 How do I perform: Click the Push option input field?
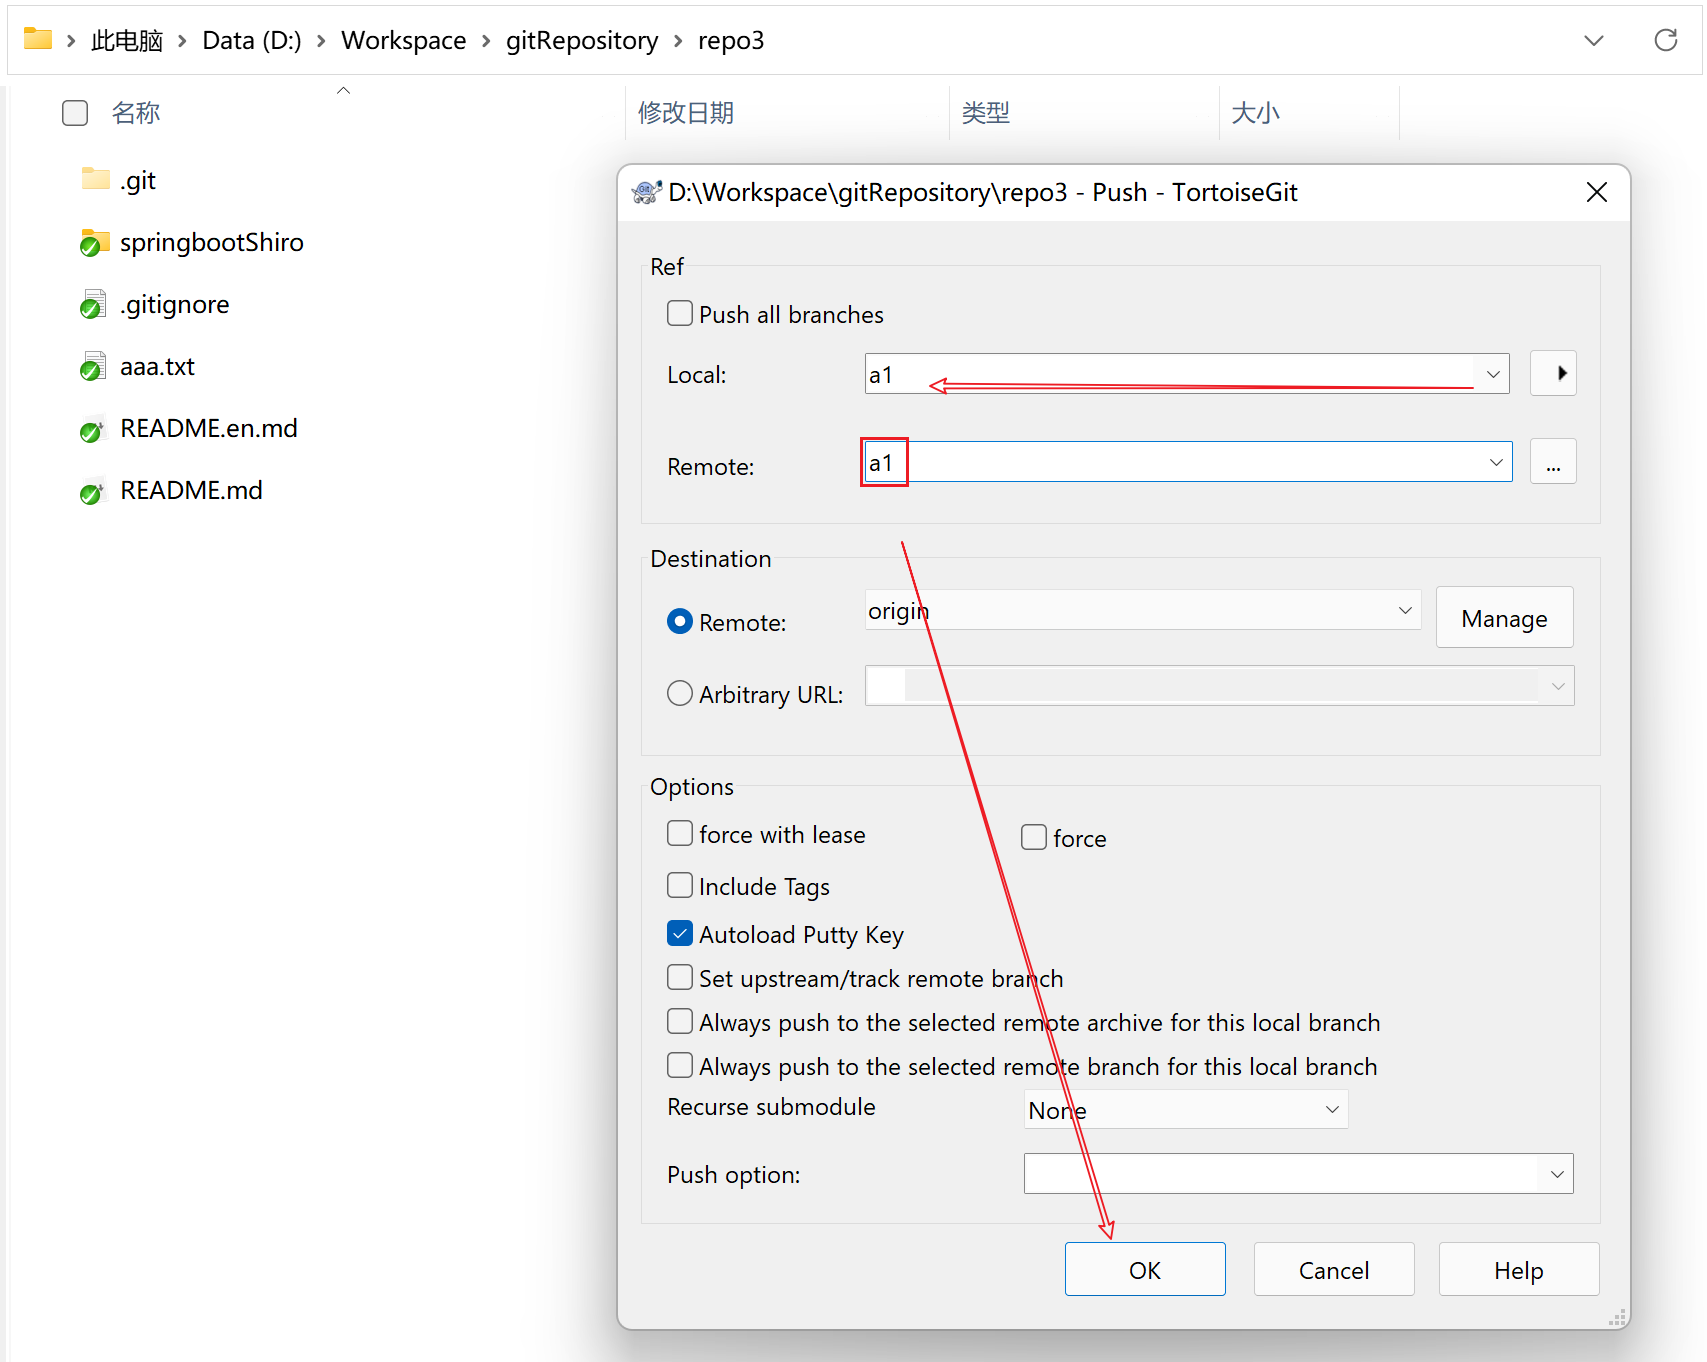coord(1280,1174)
